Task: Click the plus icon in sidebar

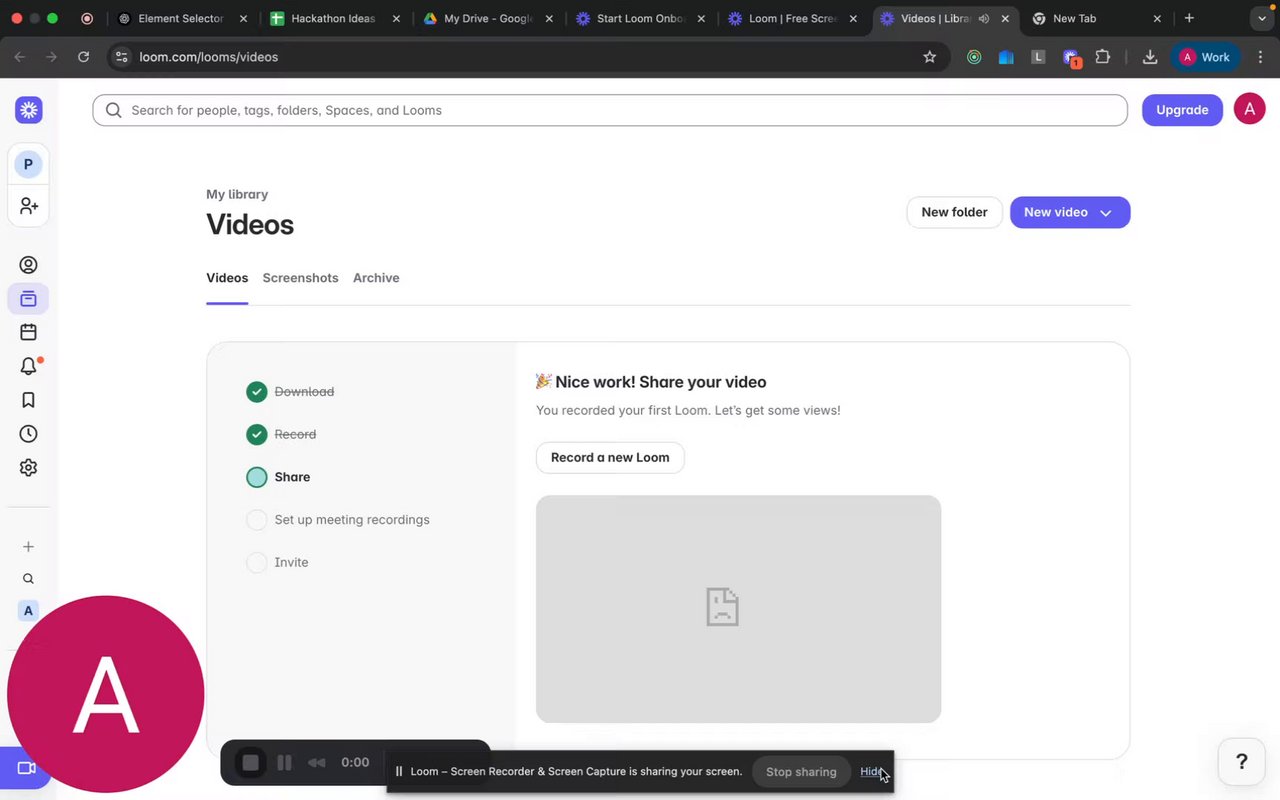Action: [x=28, y=547]
